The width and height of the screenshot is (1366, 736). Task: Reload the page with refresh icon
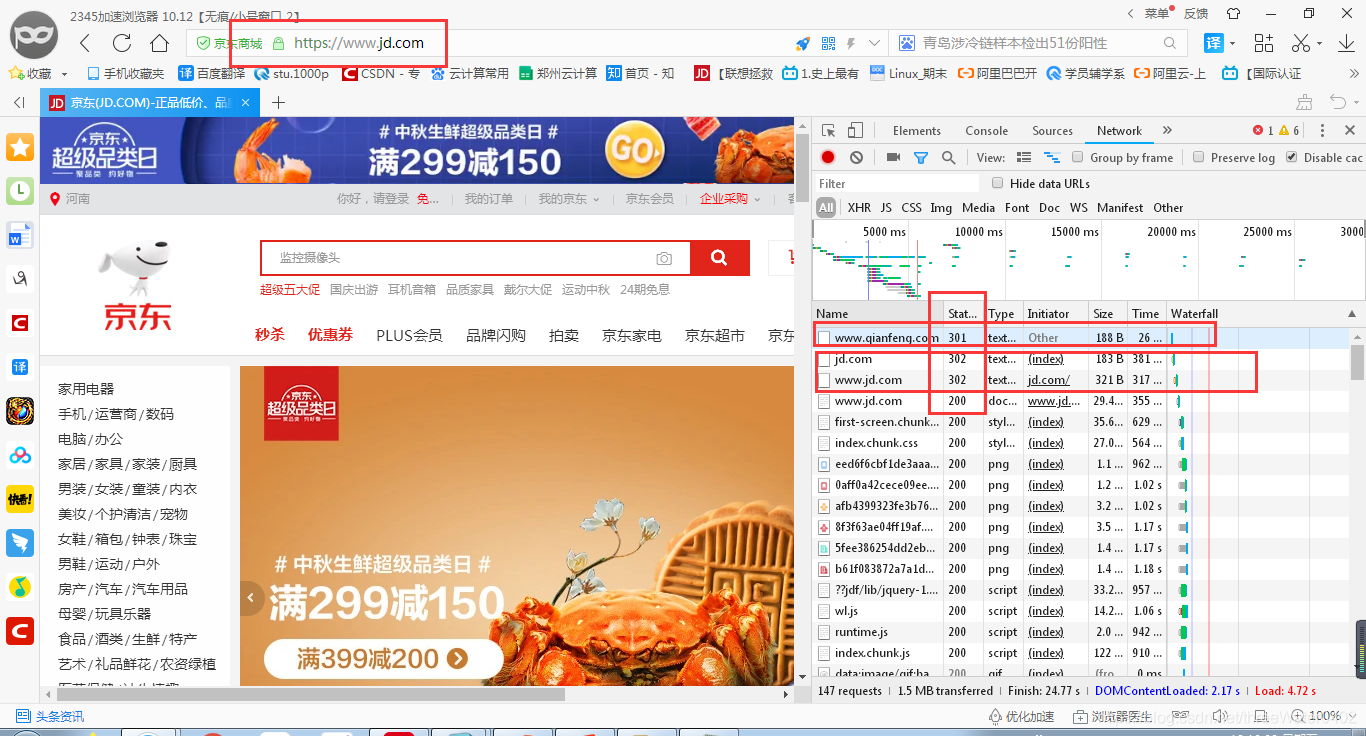tap(122, 43)
